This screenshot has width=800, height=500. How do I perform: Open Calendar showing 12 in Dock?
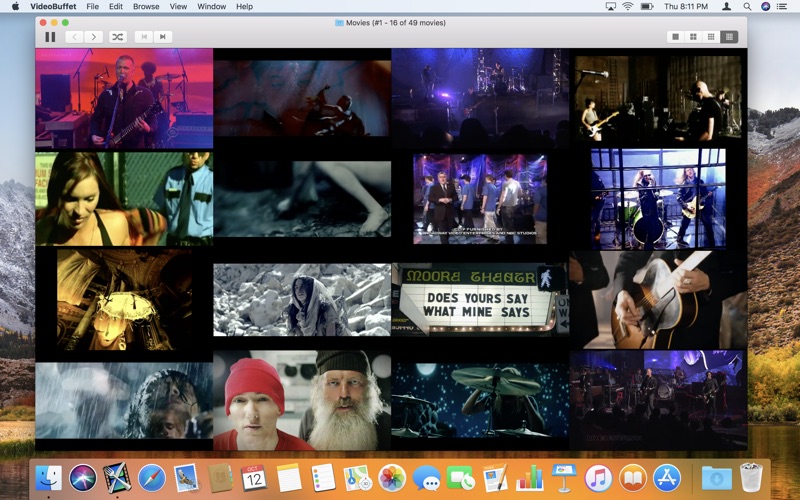tap(254, 478)
